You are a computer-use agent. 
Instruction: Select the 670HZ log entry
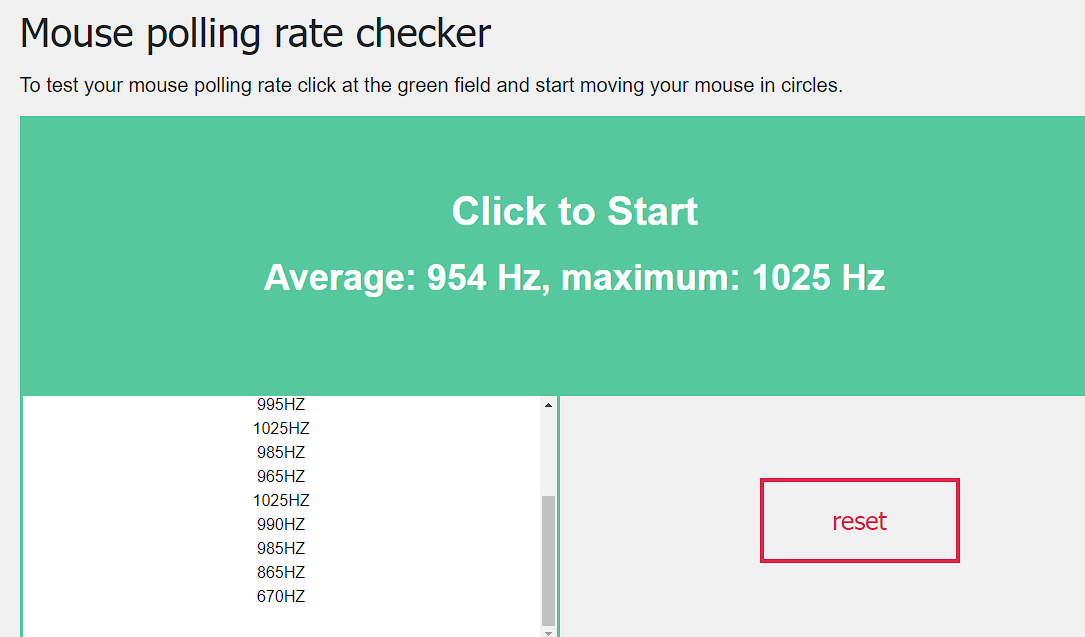pyautogui.click(x=281, y=596)
